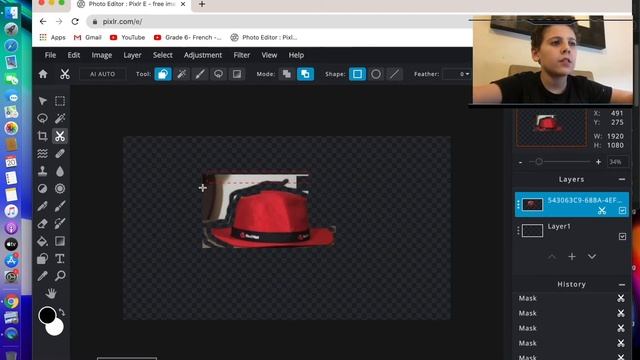Select the Sponge/Focus circle tool
The image size is (640, 360).
pyautogui.click(x=60, y=189)
